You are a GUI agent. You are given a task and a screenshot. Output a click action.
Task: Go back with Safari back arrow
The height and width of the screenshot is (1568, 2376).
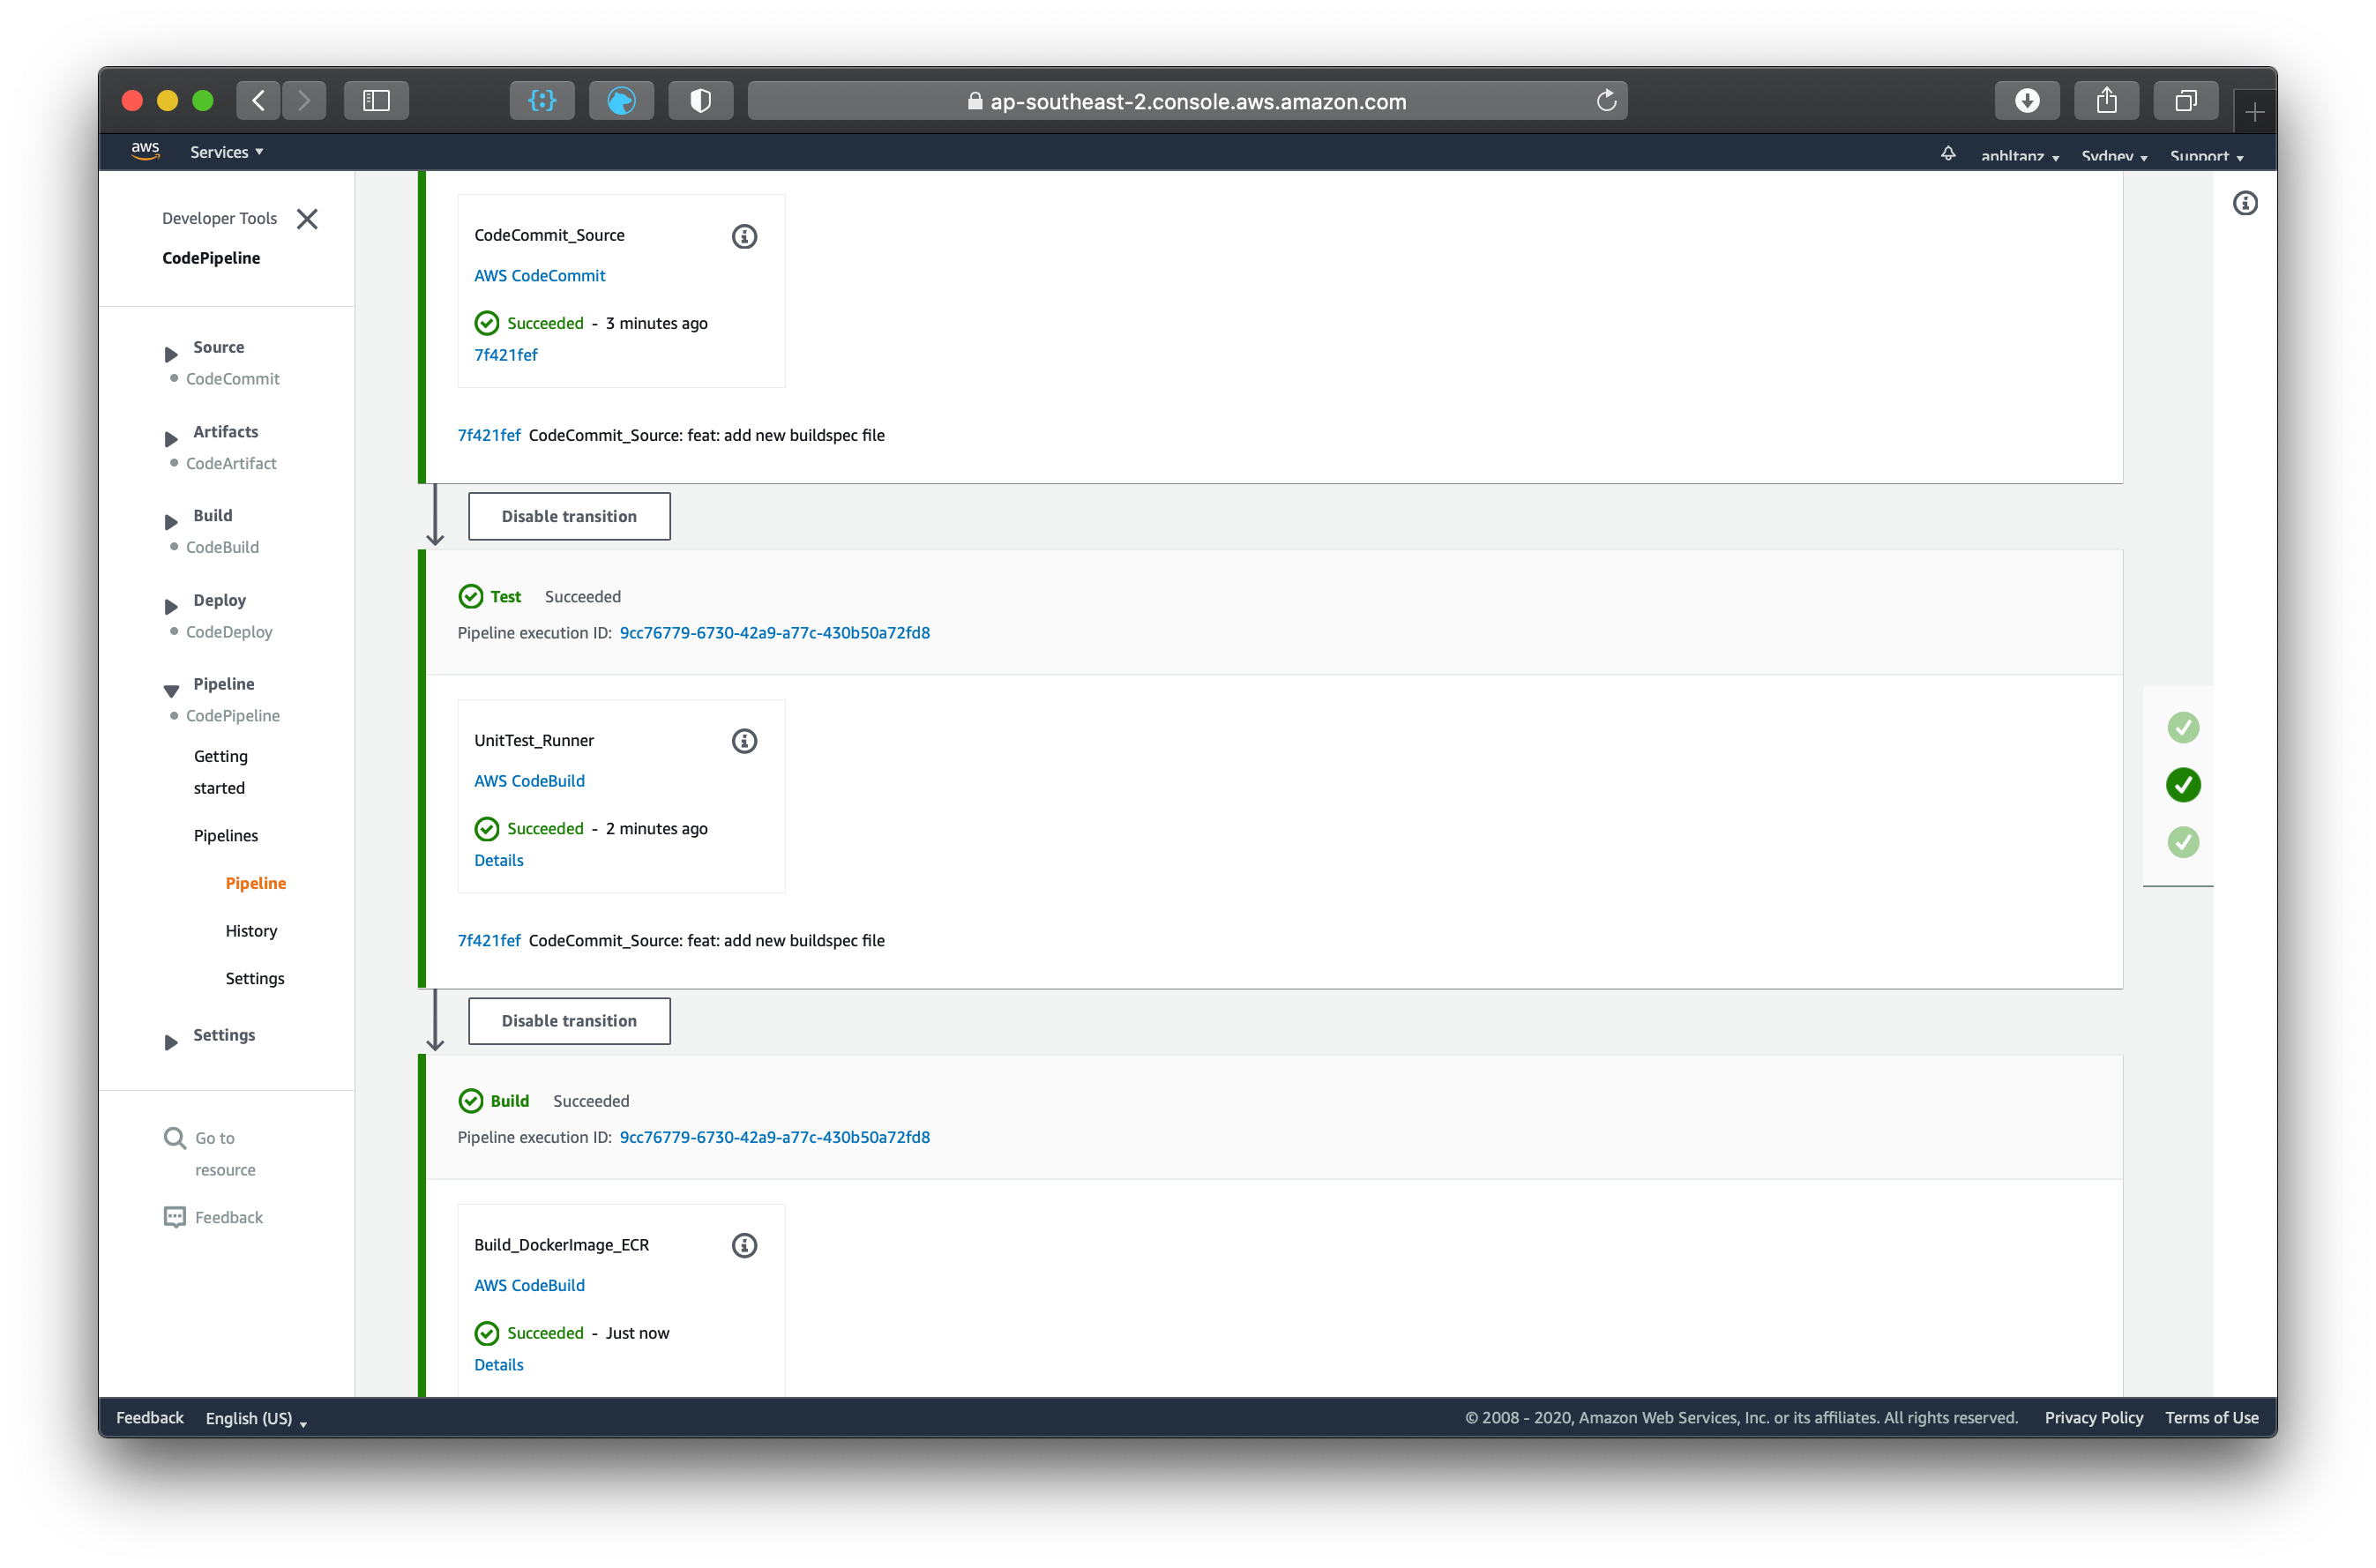258,101
